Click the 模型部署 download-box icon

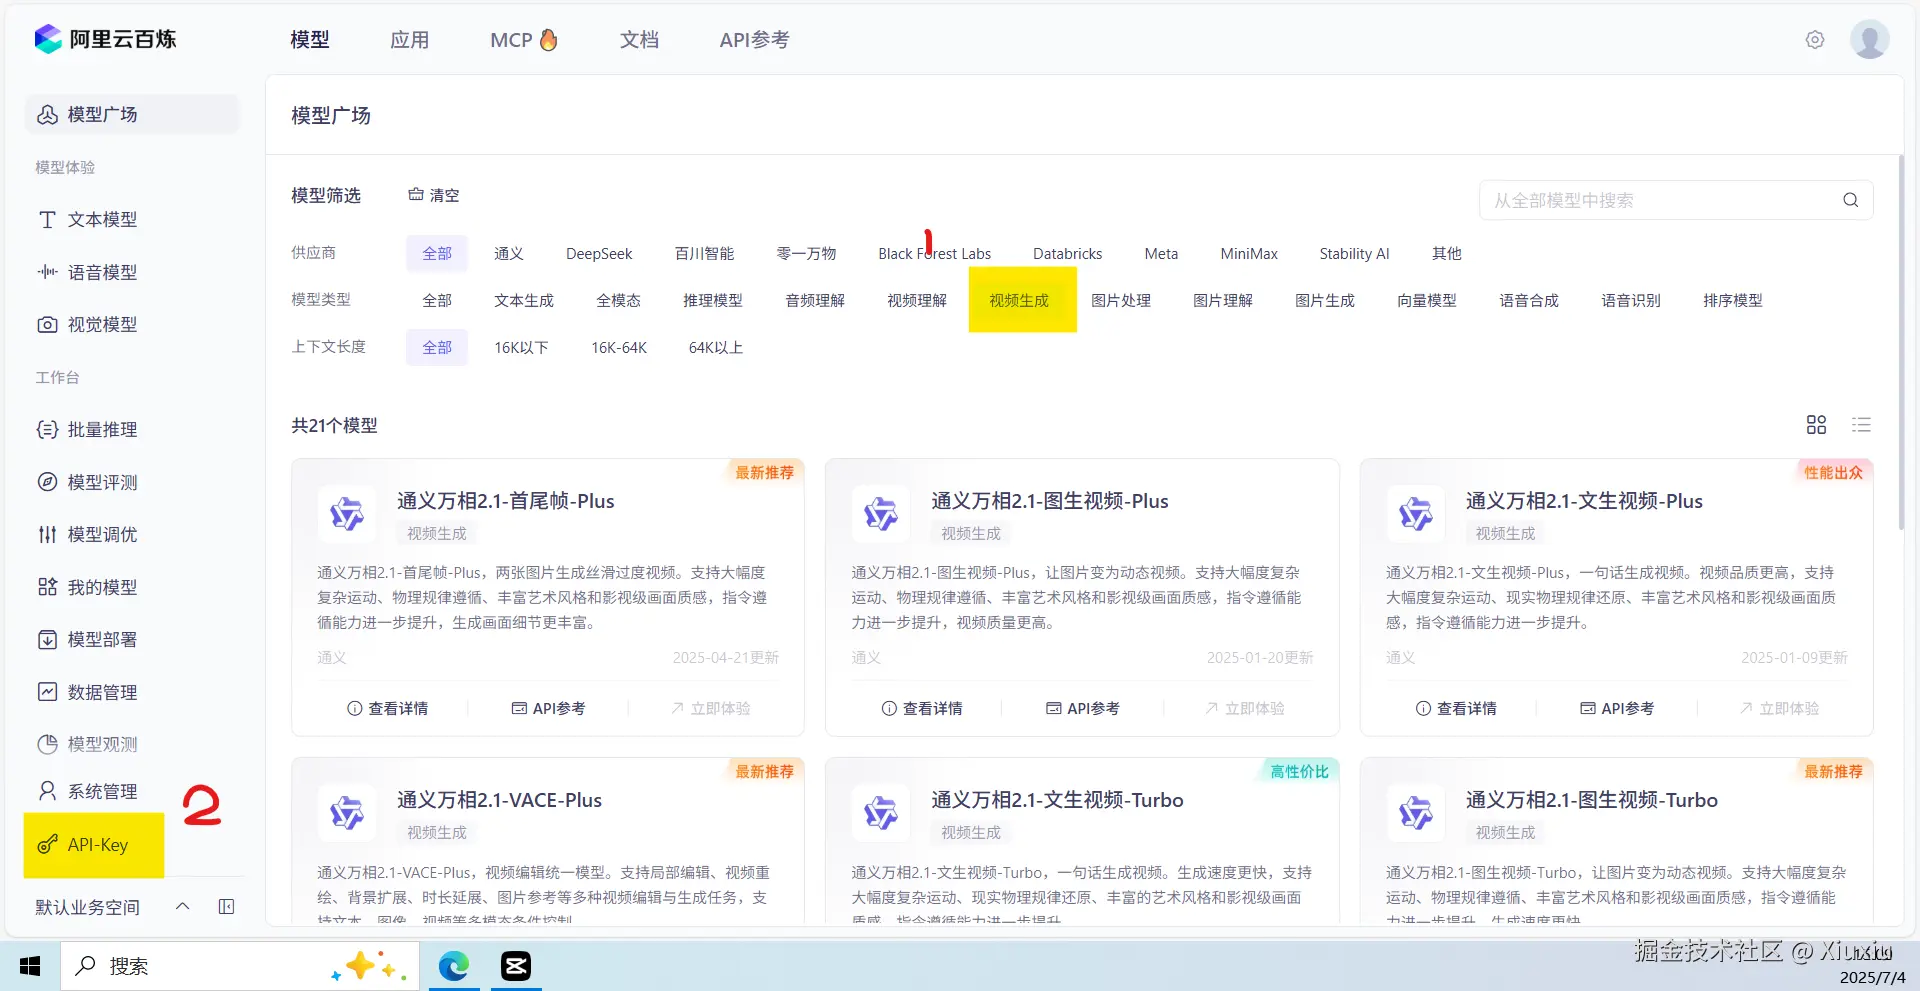[x=47, y=640]
